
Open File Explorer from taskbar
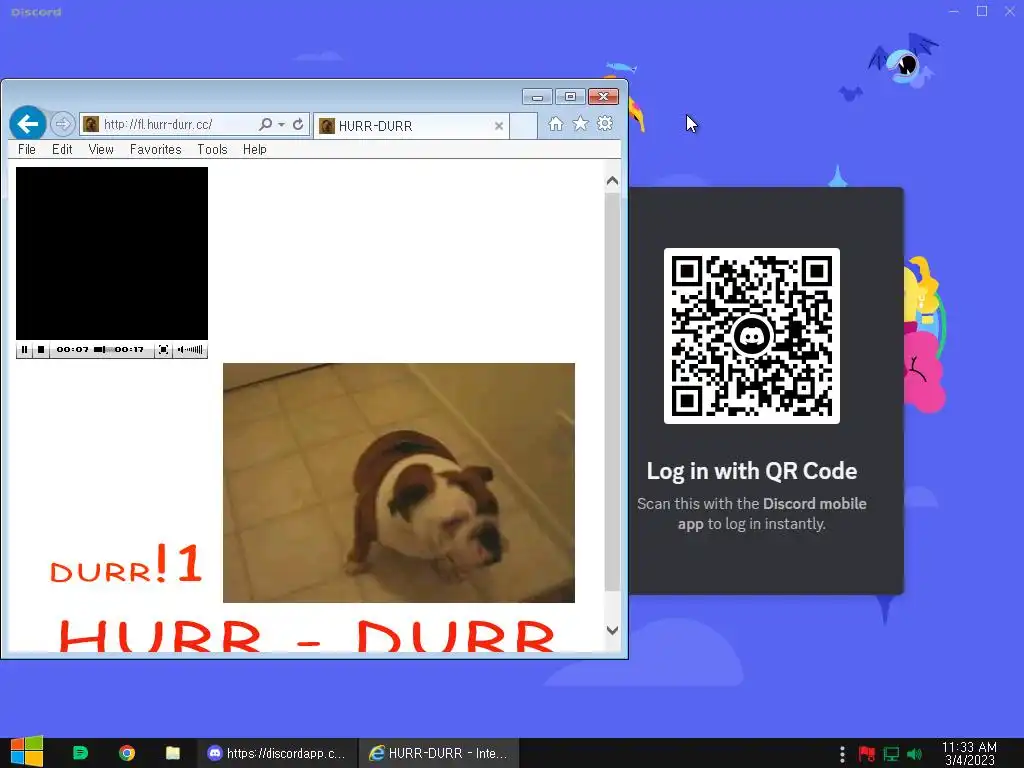(x=173, y=753)
